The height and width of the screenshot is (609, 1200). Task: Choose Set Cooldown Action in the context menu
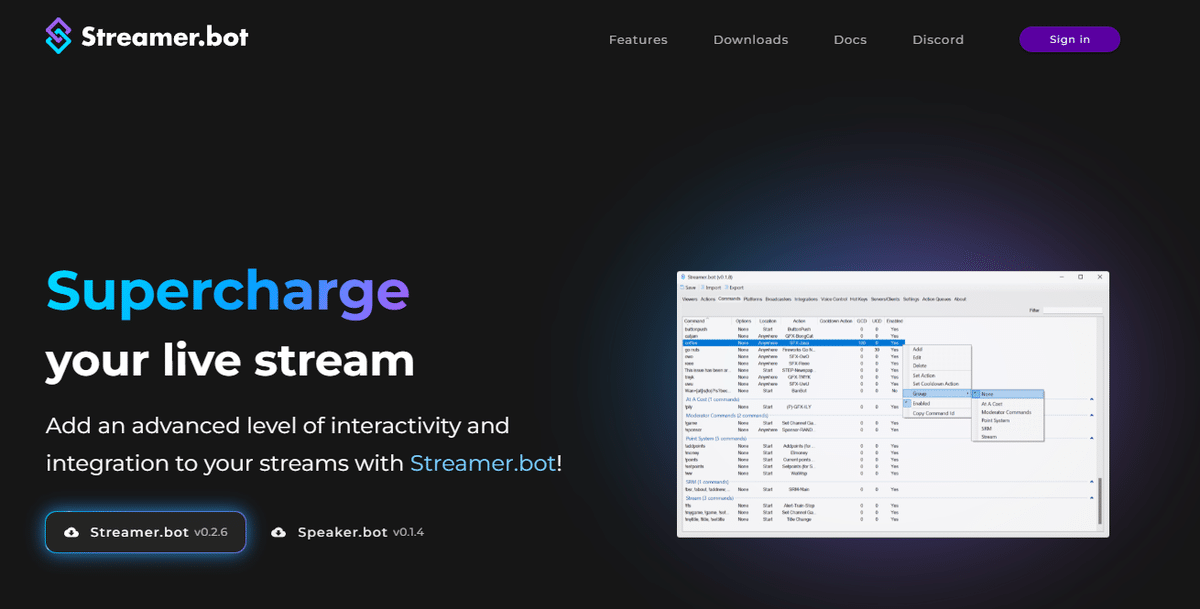click(935, 384)
